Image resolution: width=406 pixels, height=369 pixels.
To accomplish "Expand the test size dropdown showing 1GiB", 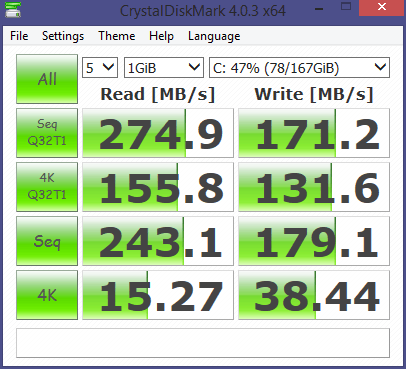I will (x=164, y=68).
